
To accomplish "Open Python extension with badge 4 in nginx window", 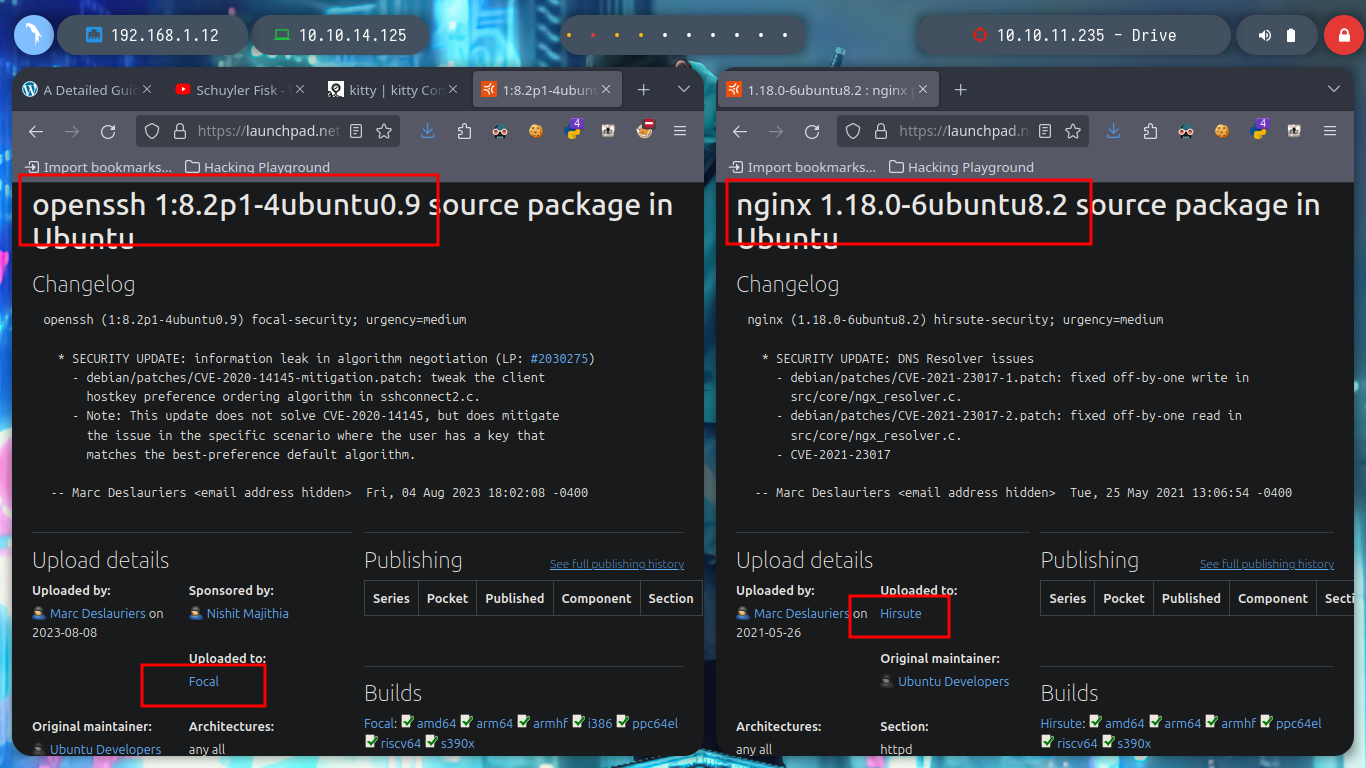I will tap(1258, 130).
